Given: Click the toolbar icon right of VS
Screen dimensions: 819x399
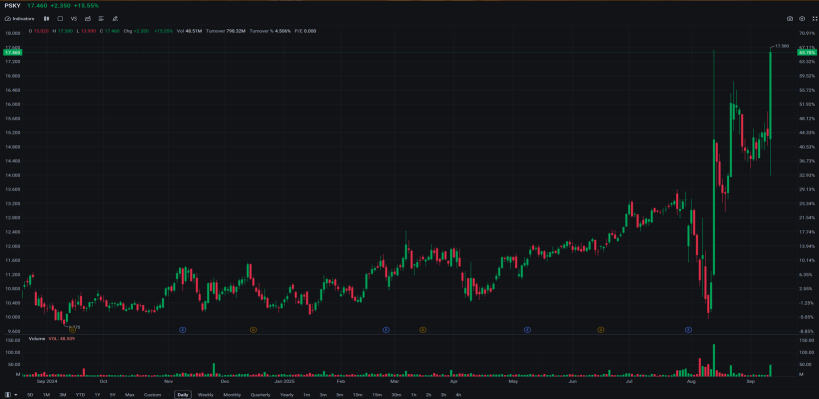Looking at the screenshot, I should pyautogui.click(x=88, y=18).
